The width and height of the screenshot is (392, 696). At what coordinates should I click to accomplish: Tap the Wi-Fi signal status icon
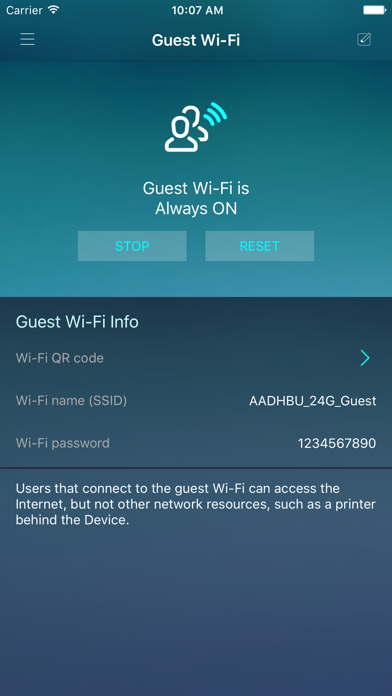(54, 10)
